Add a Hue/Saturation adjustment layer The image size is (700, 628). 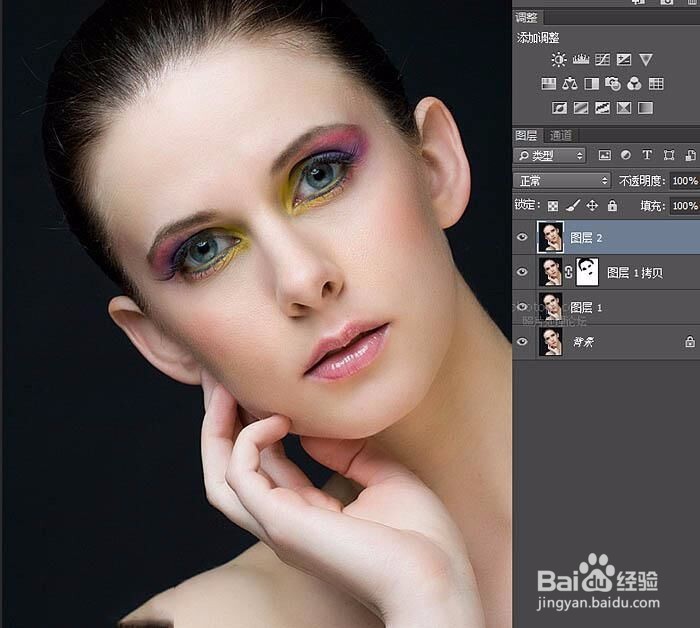pos(549,83)
